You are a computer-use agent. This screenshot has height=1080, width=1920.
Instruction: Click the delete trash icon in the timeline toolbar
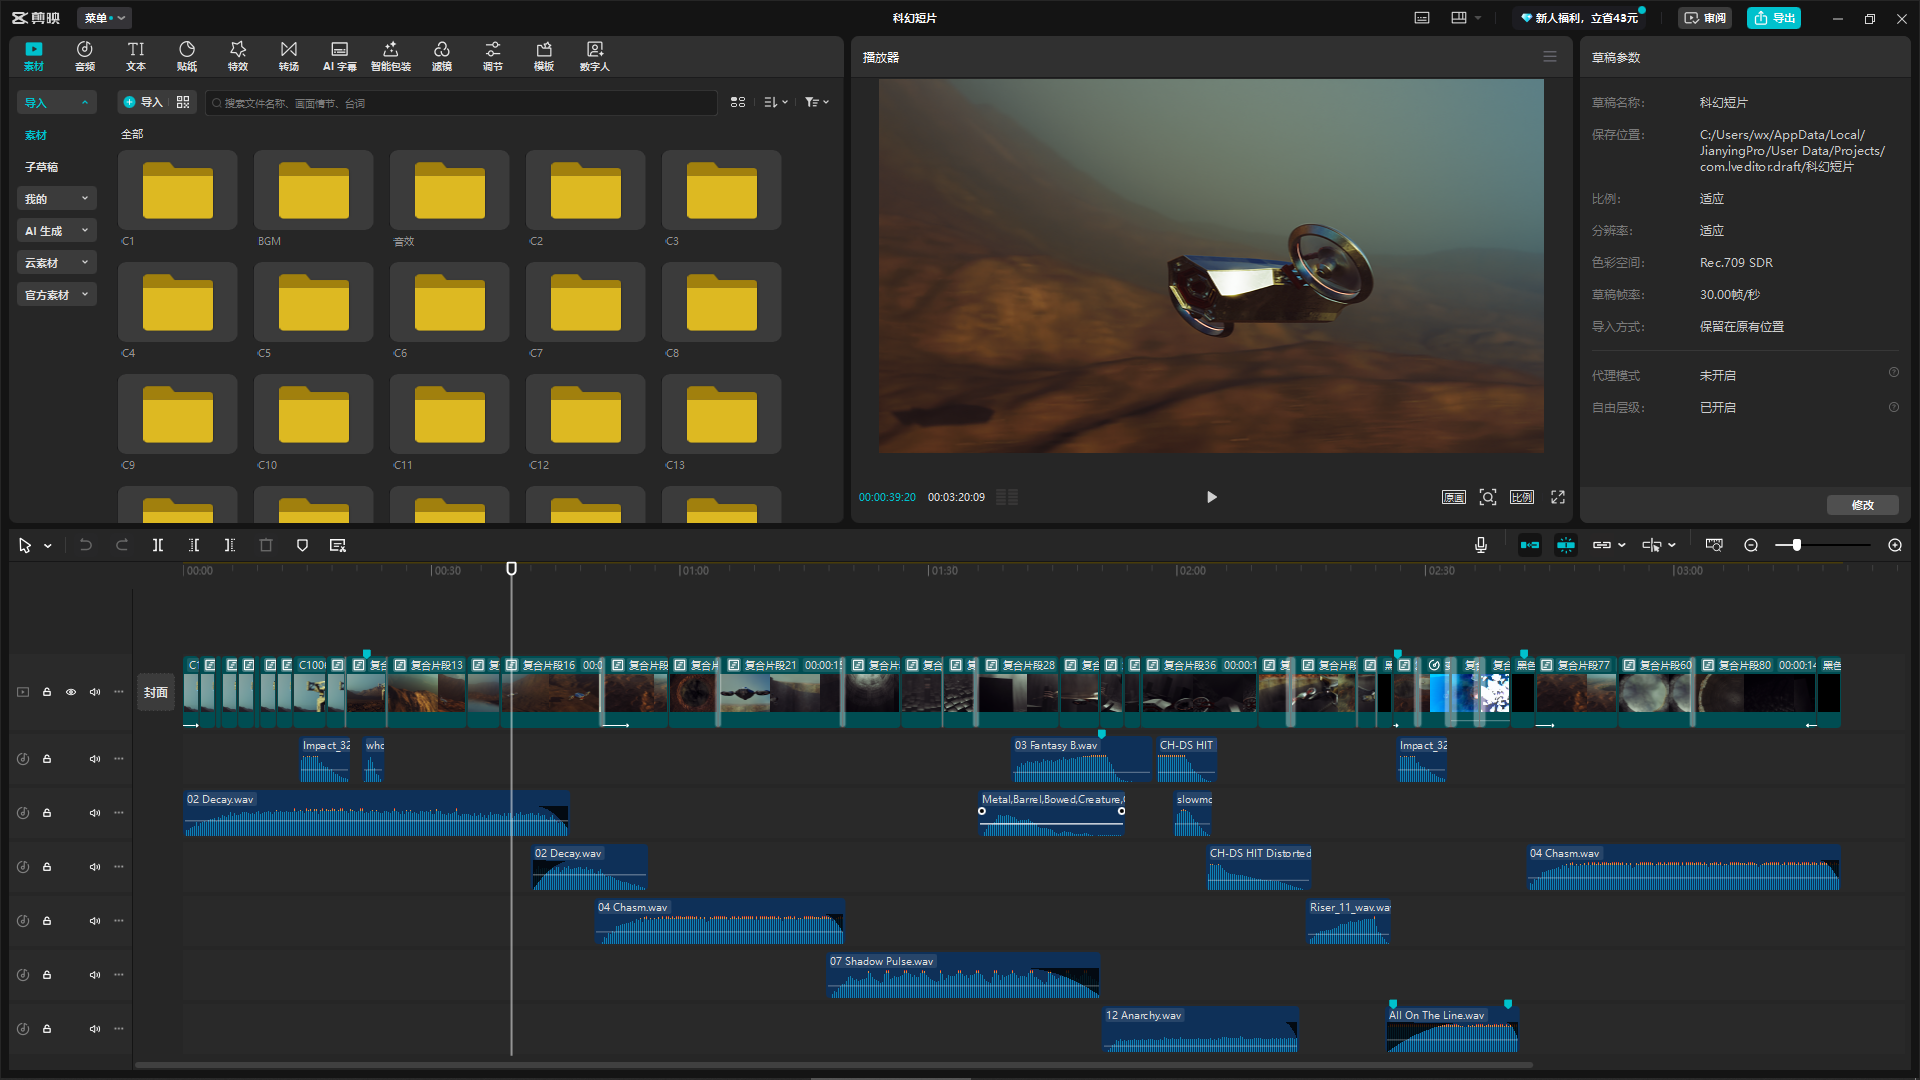266,545
